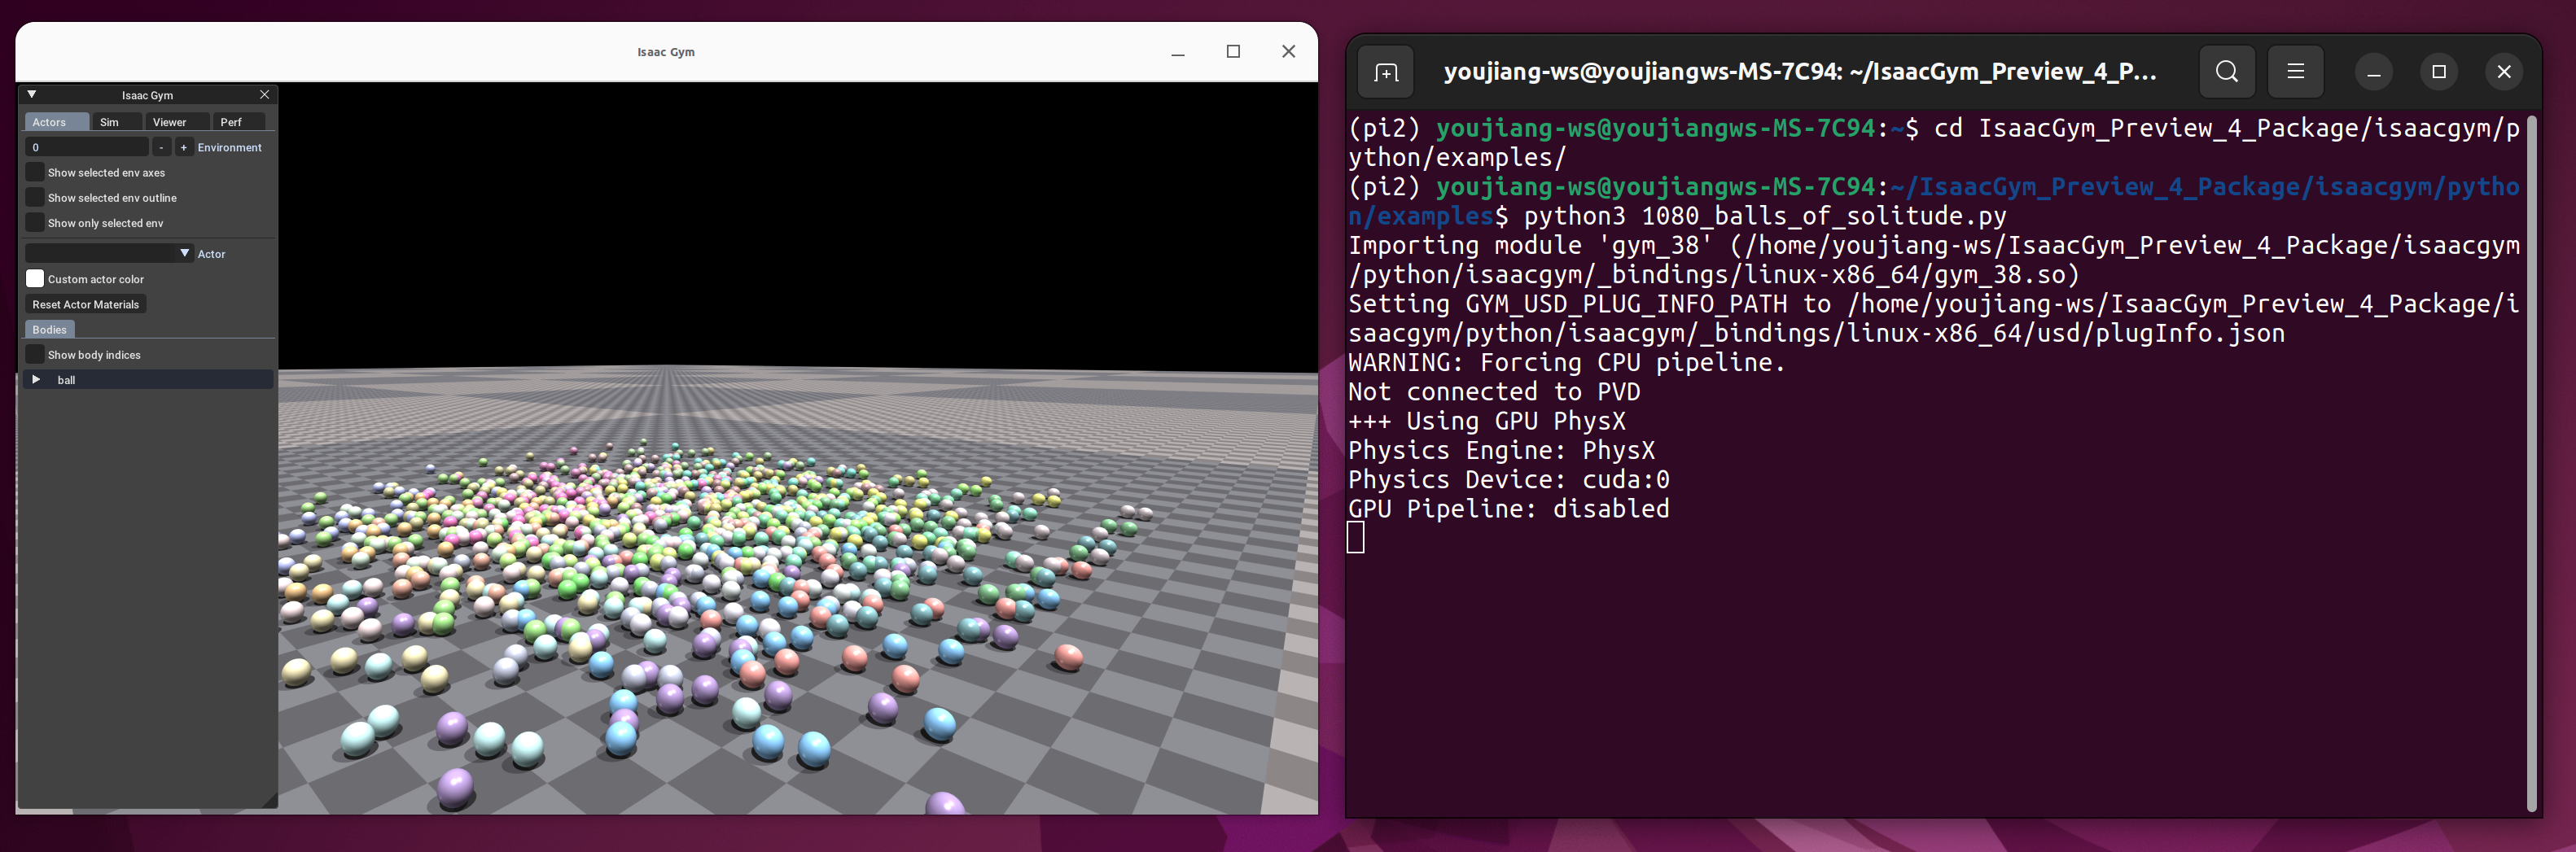
Task: Click the 'Not connected to PVD' line
Action: coord(1494,392)
